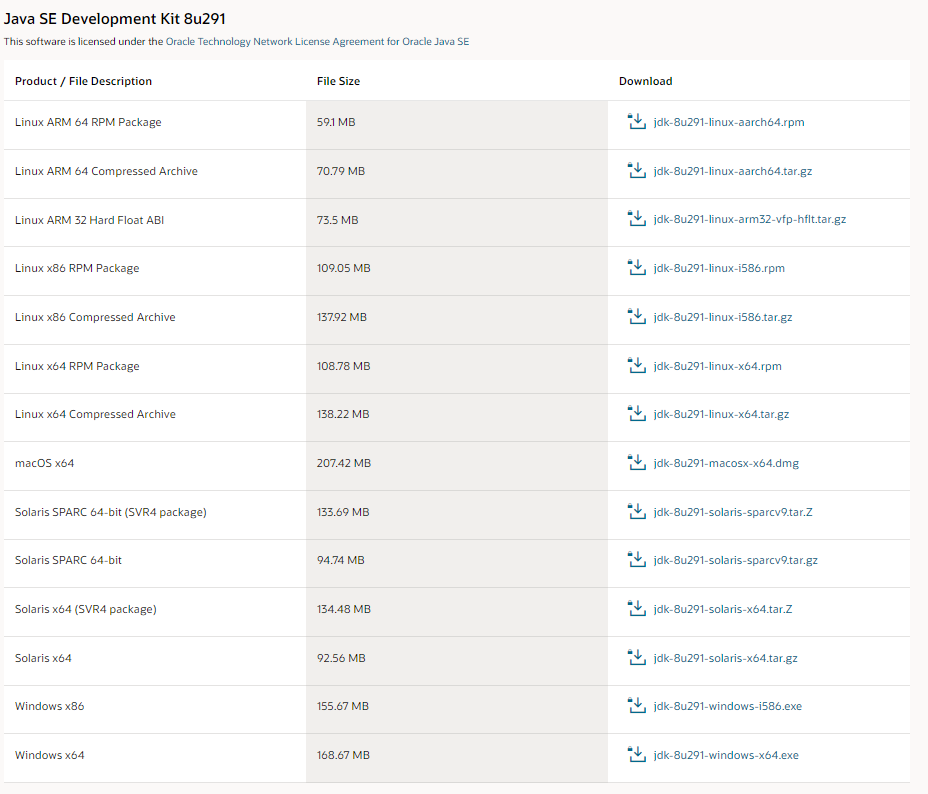Select Linux x64 Compressed Archive text

click(x=95, y=414)
